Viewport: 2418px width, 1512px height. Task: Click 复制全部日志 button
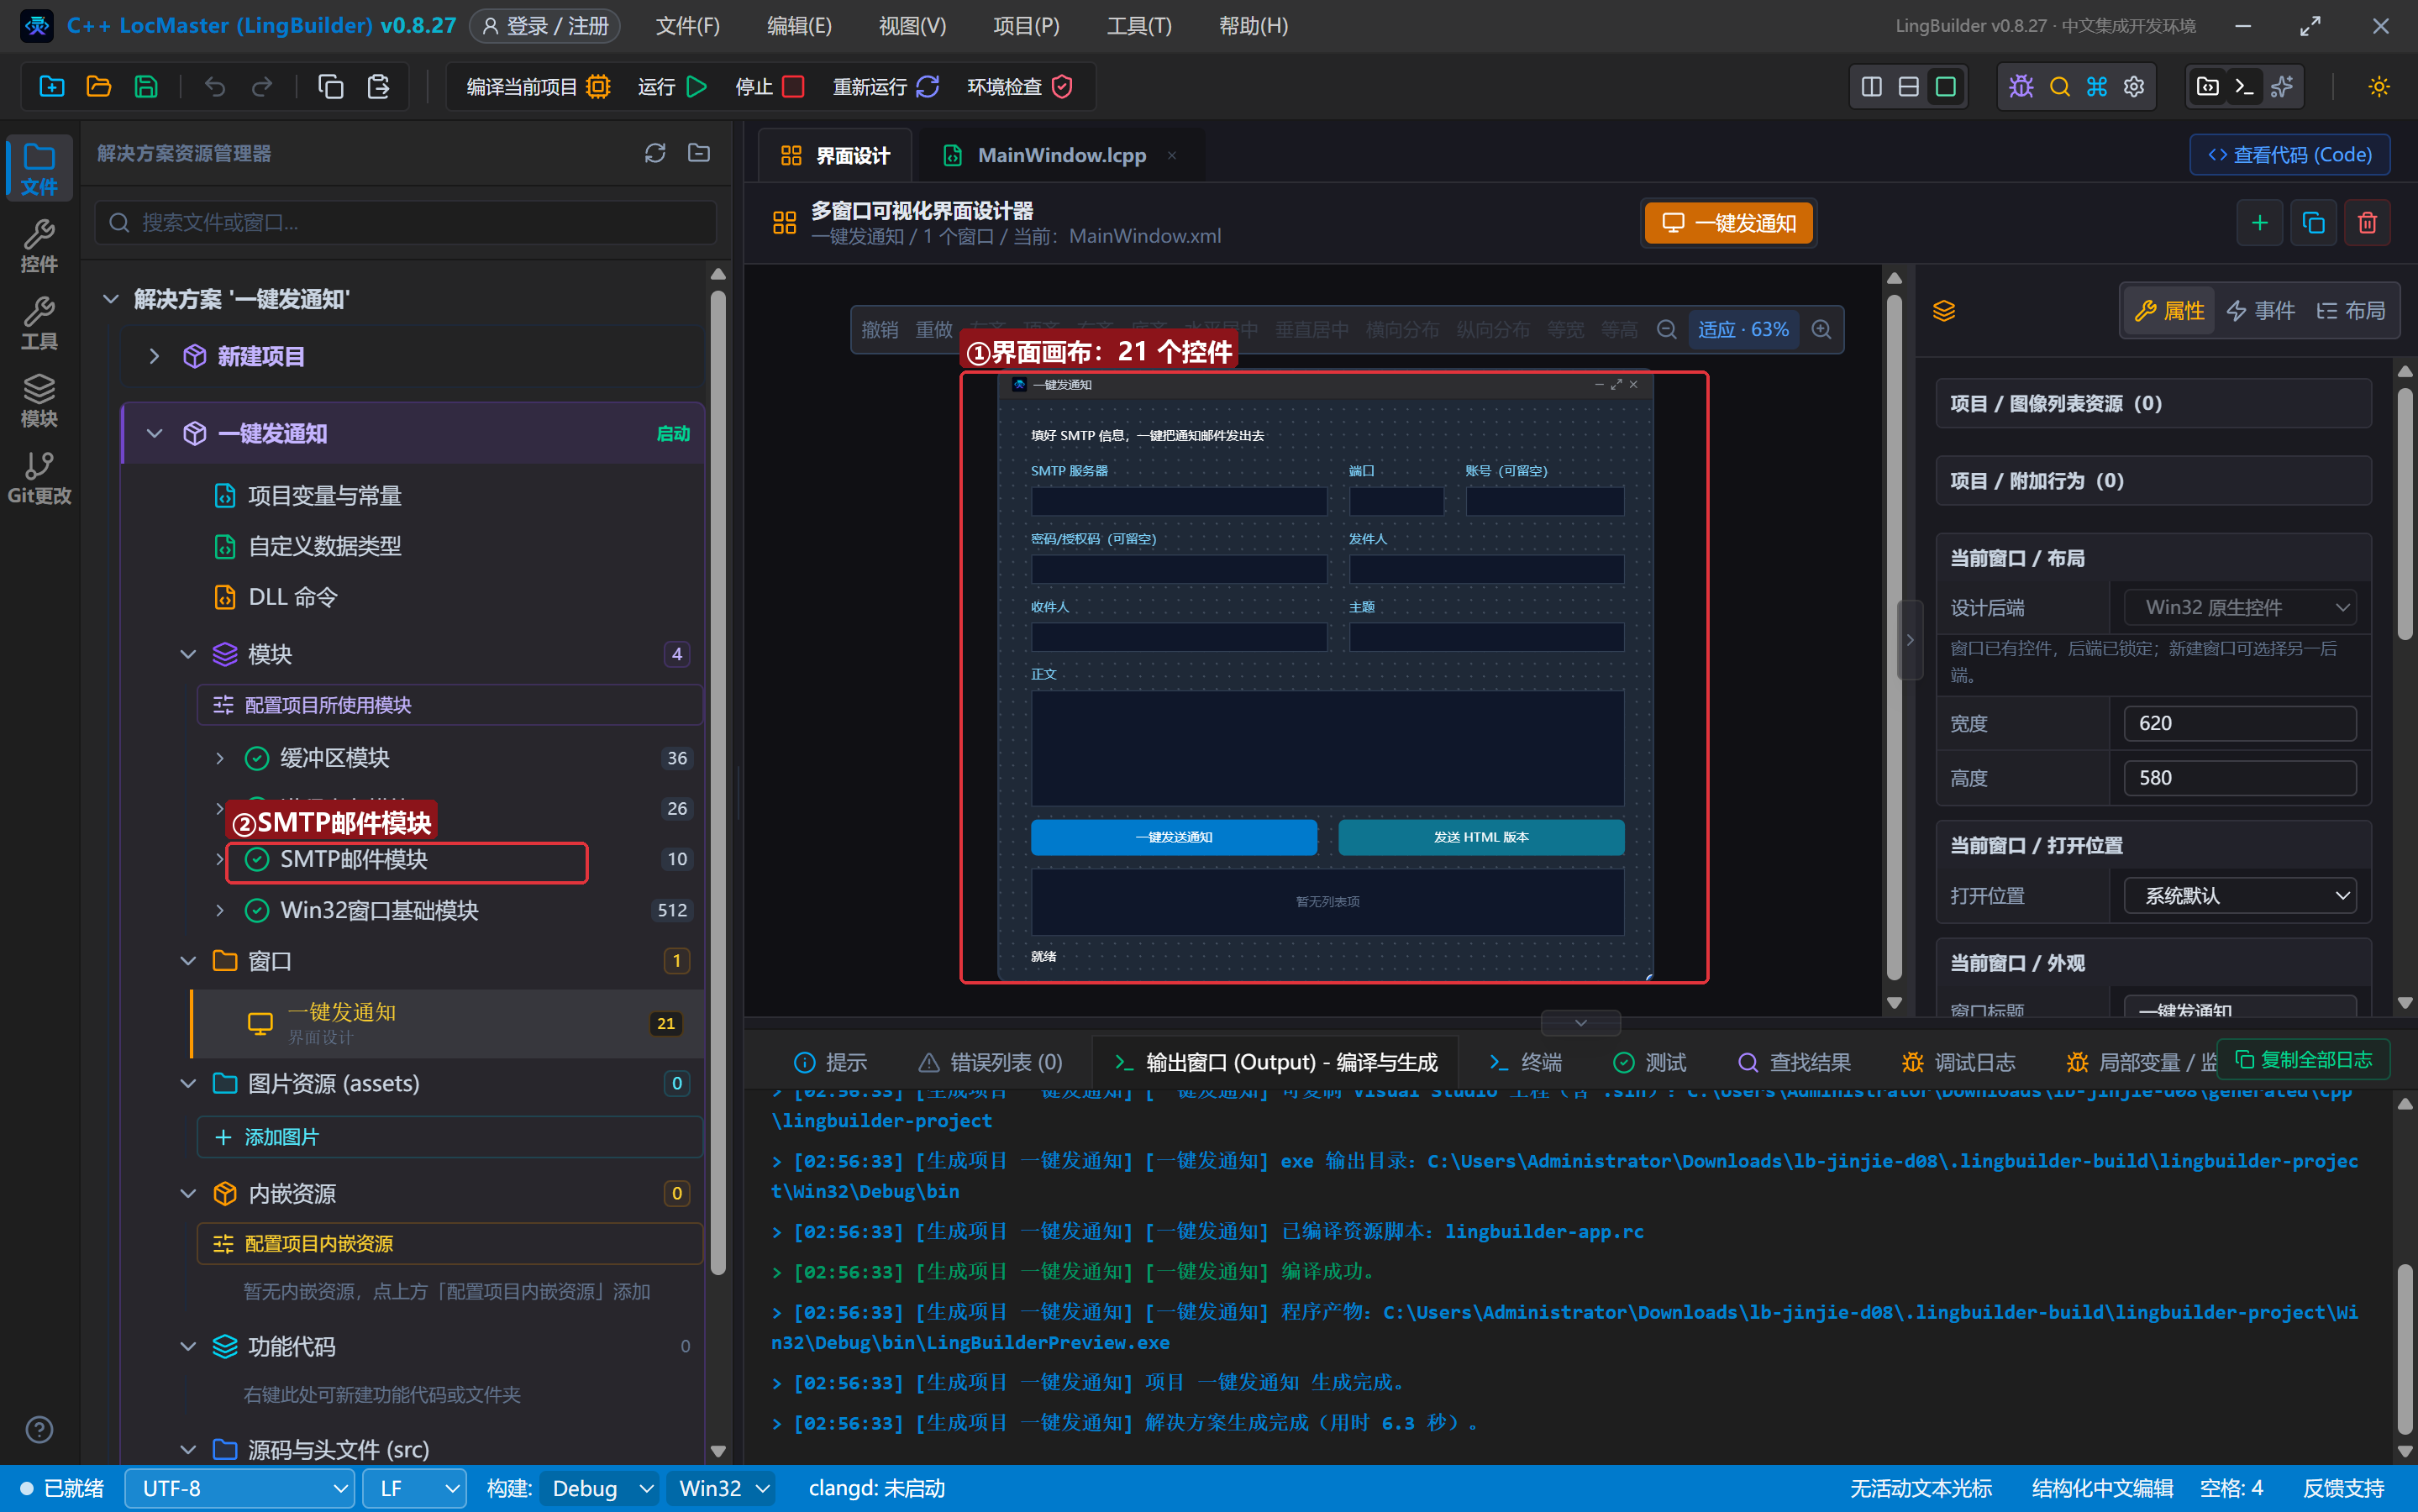(2303, 1060)
